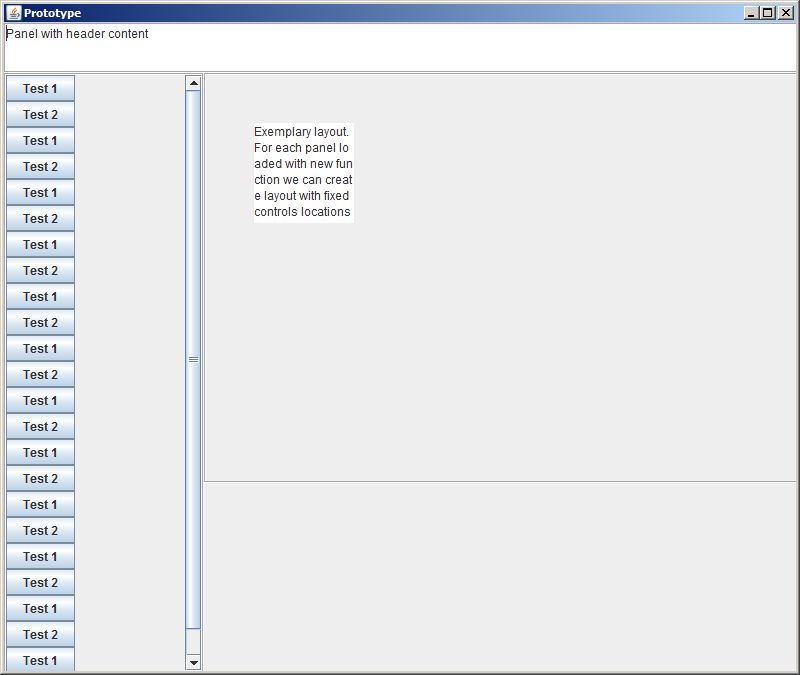Click the second Test 2 button from the top

click(40, 166)
